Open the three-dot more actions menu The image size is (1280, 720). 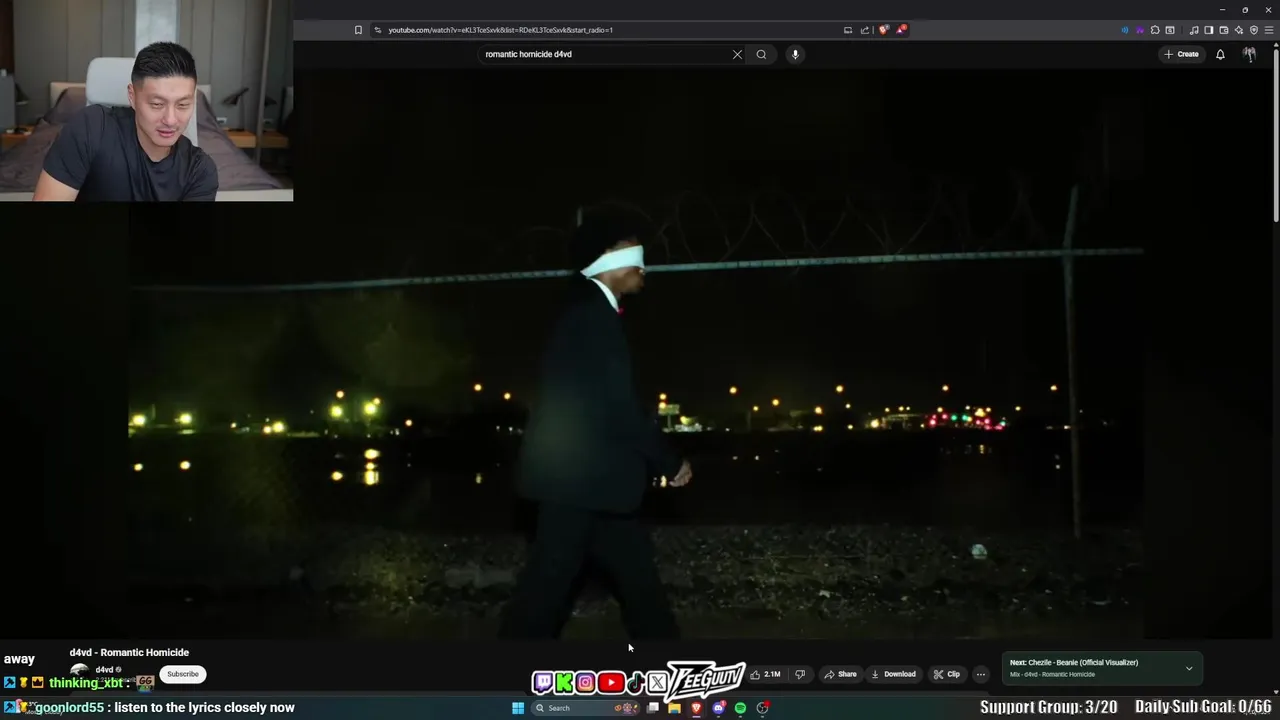[x=981, y=674]
